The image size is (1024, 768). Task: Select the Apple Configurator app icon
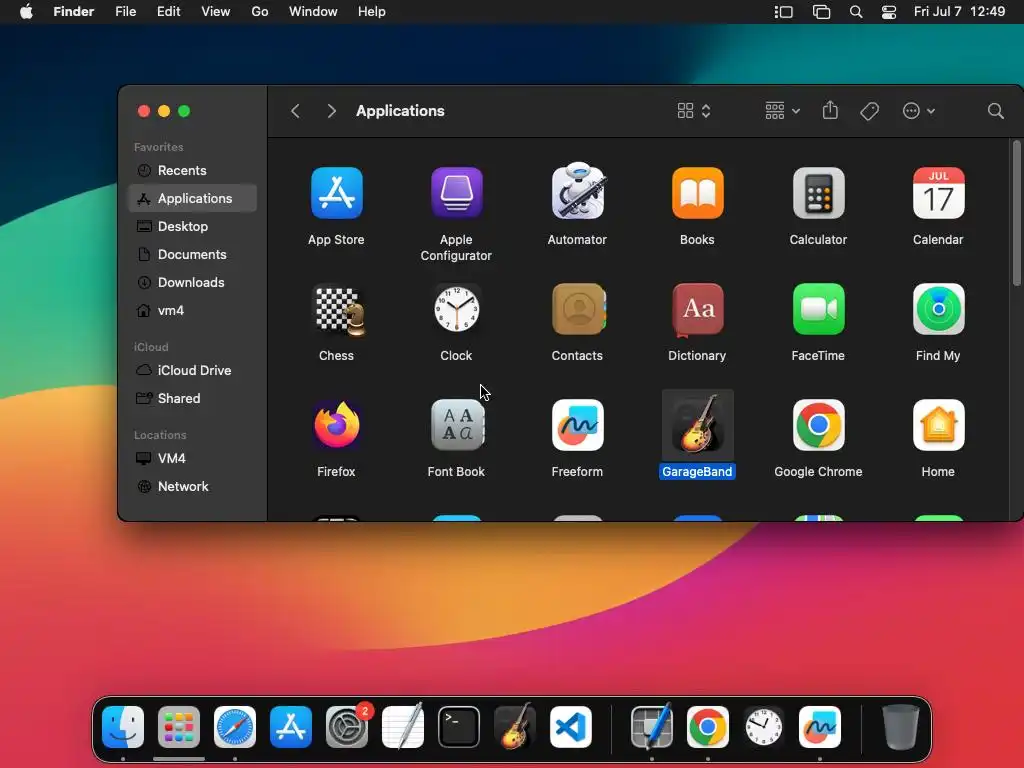[456, 193]
